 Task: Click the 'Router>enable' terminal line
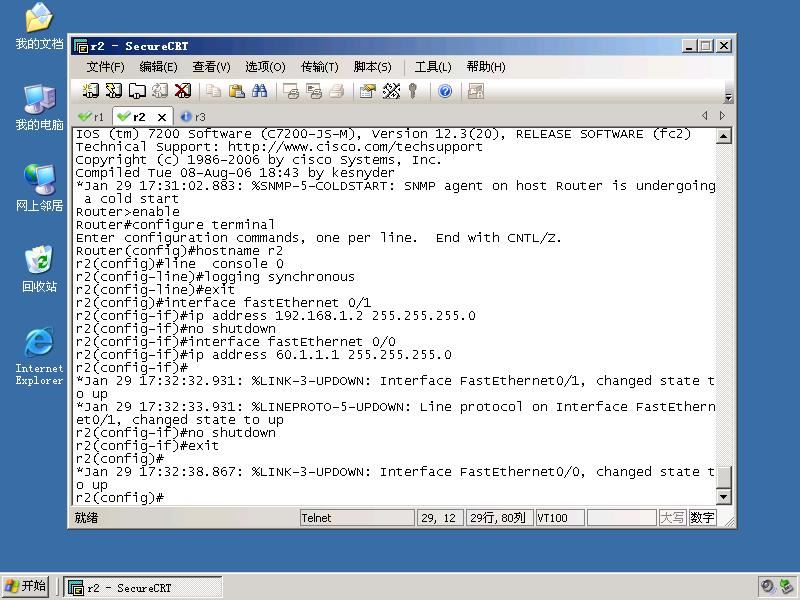coord(128,212)
